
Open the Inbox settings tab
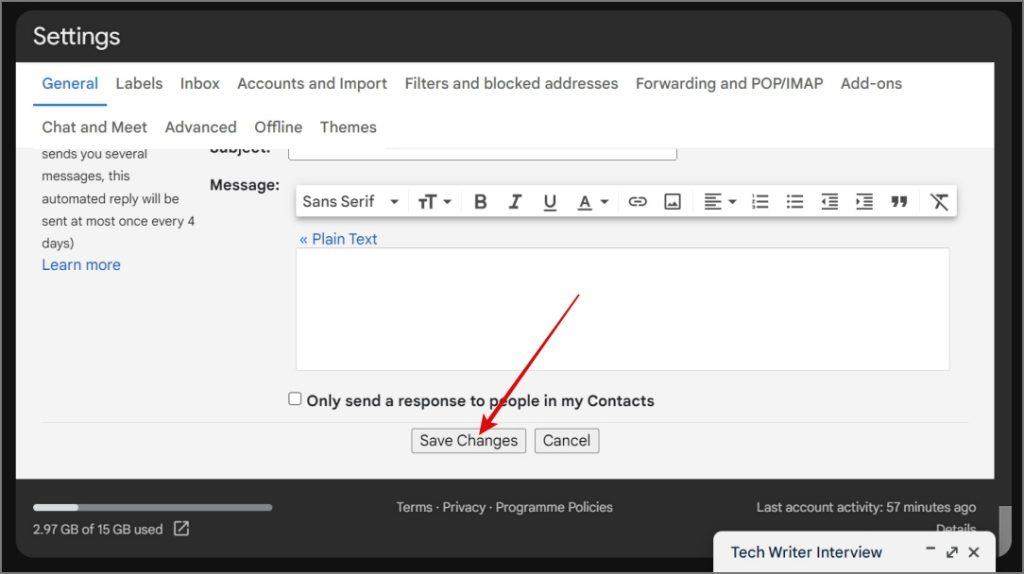coord(200,84)
